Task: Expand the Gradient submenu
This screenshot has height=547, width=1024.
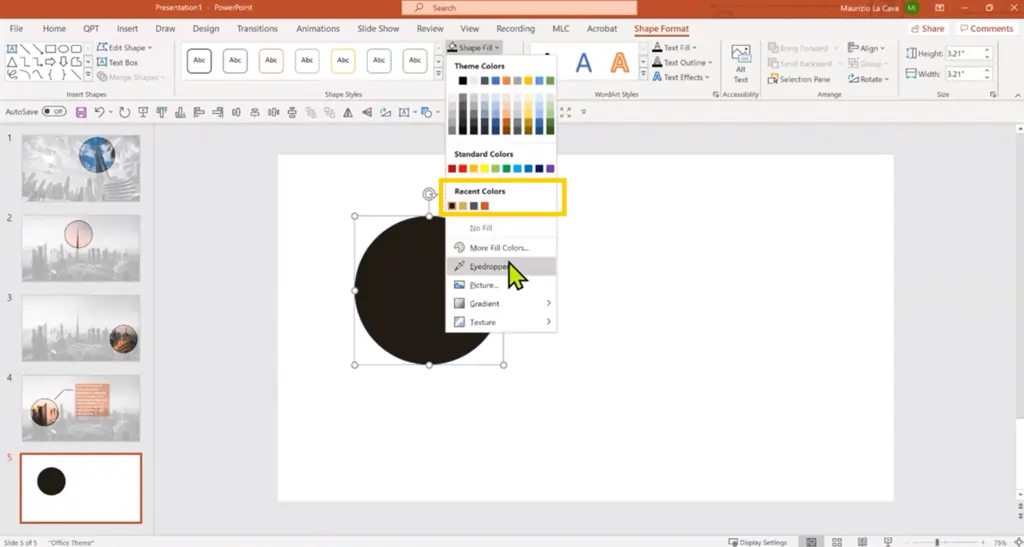Action: point(501,304)
